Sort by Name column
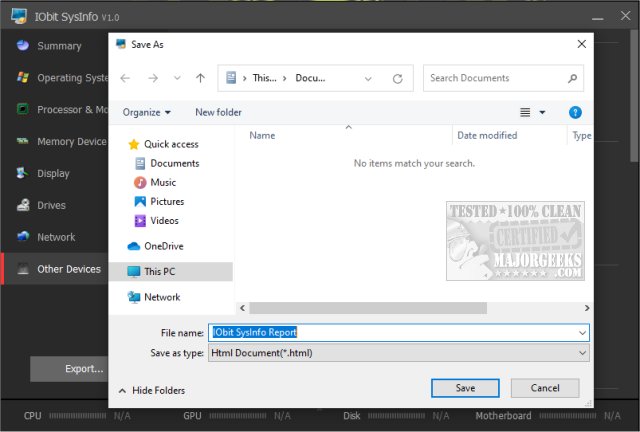This screenshot has width=640, height=432. [262, 135]
